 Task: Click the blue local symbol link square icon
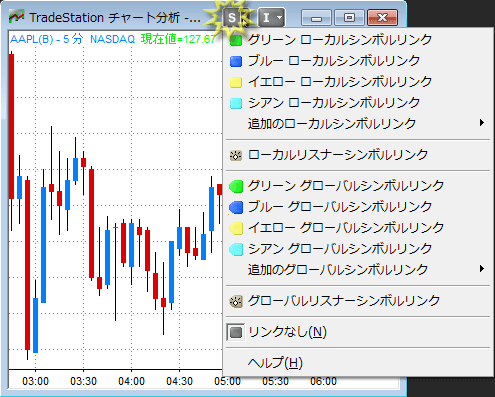236,61
